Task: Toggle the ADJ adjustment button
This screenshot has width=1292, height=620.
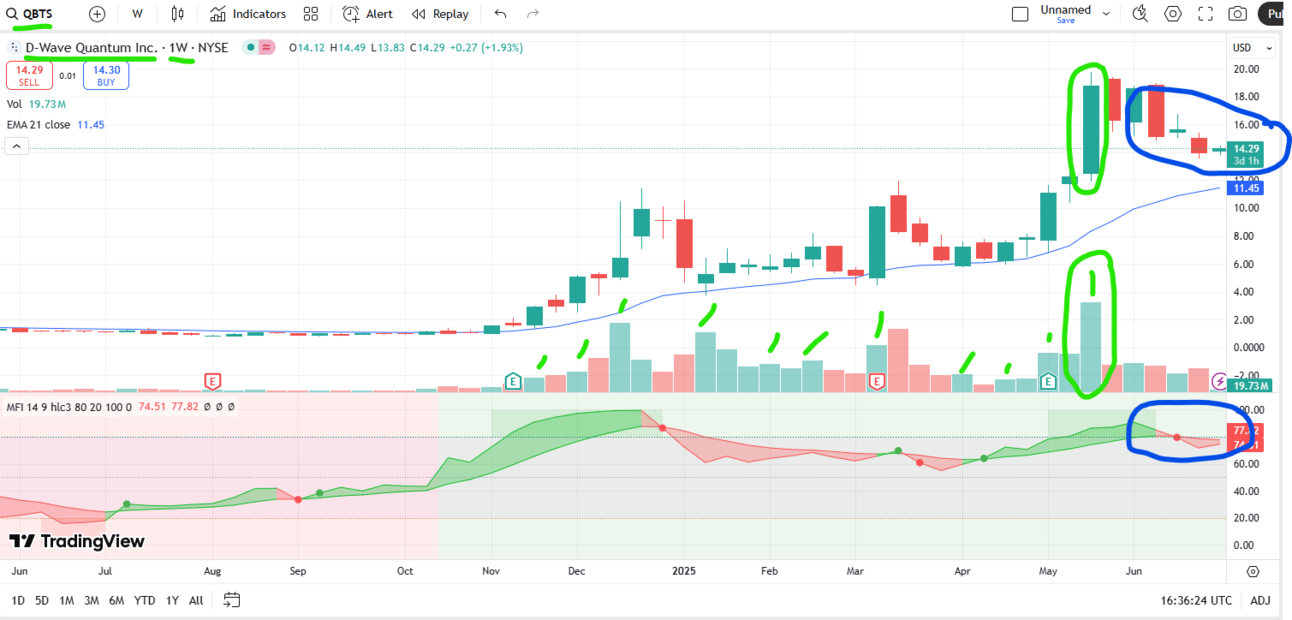Action: tap(1260, 600)
